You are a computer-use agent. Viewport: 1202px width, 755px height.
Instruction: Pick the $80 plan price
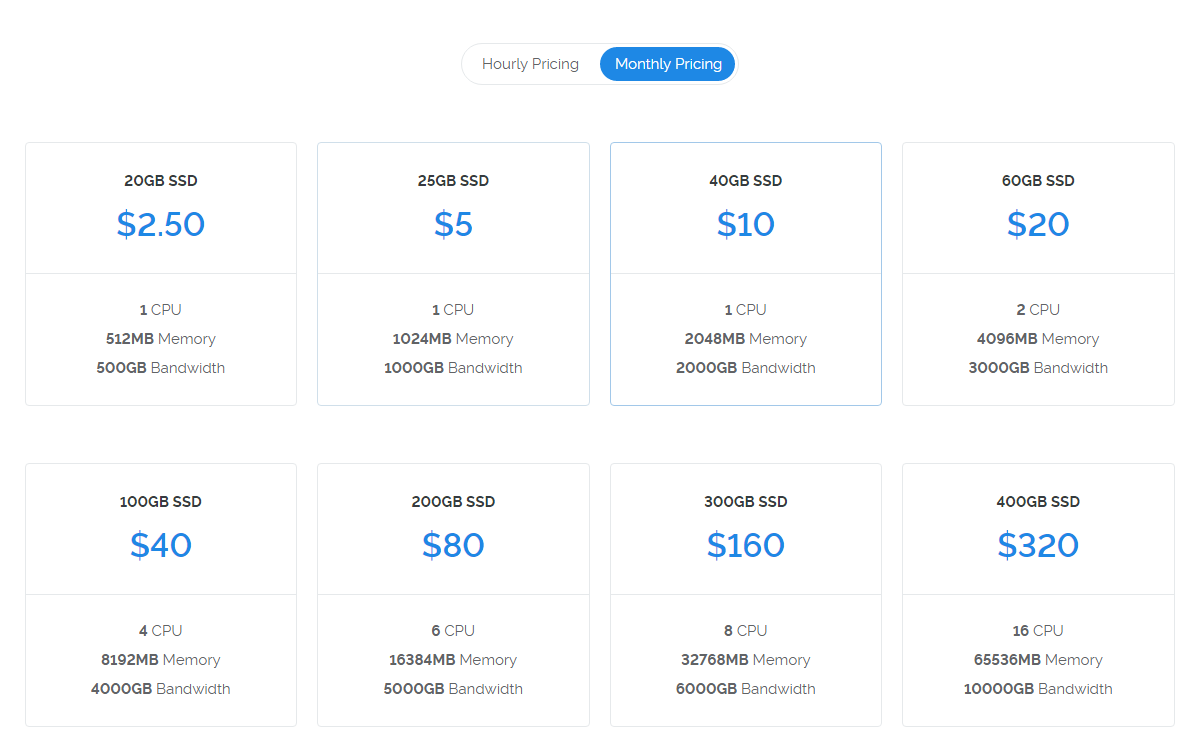(453, 545)
